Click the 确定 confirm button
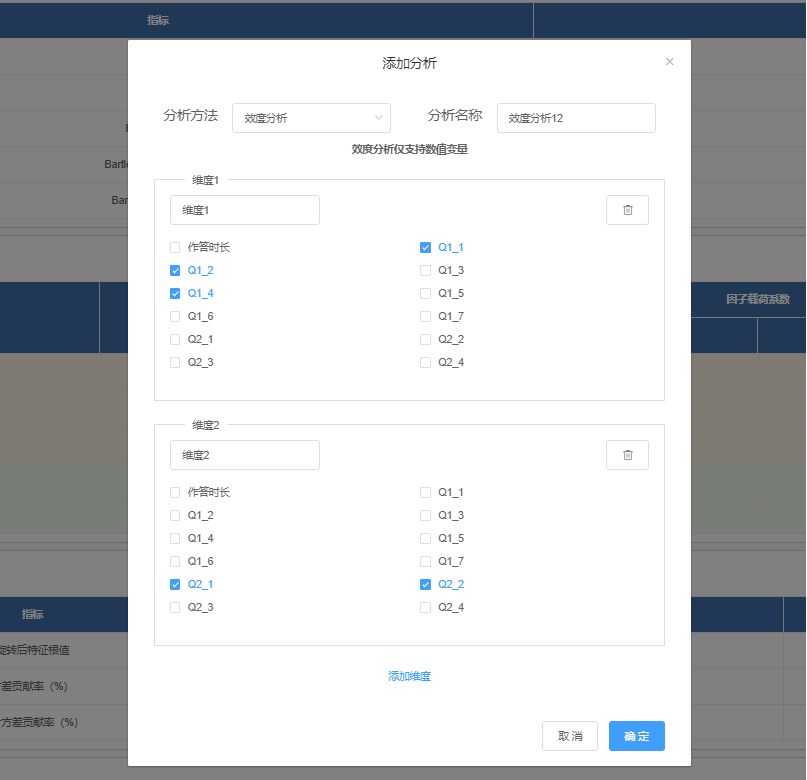 636,735
